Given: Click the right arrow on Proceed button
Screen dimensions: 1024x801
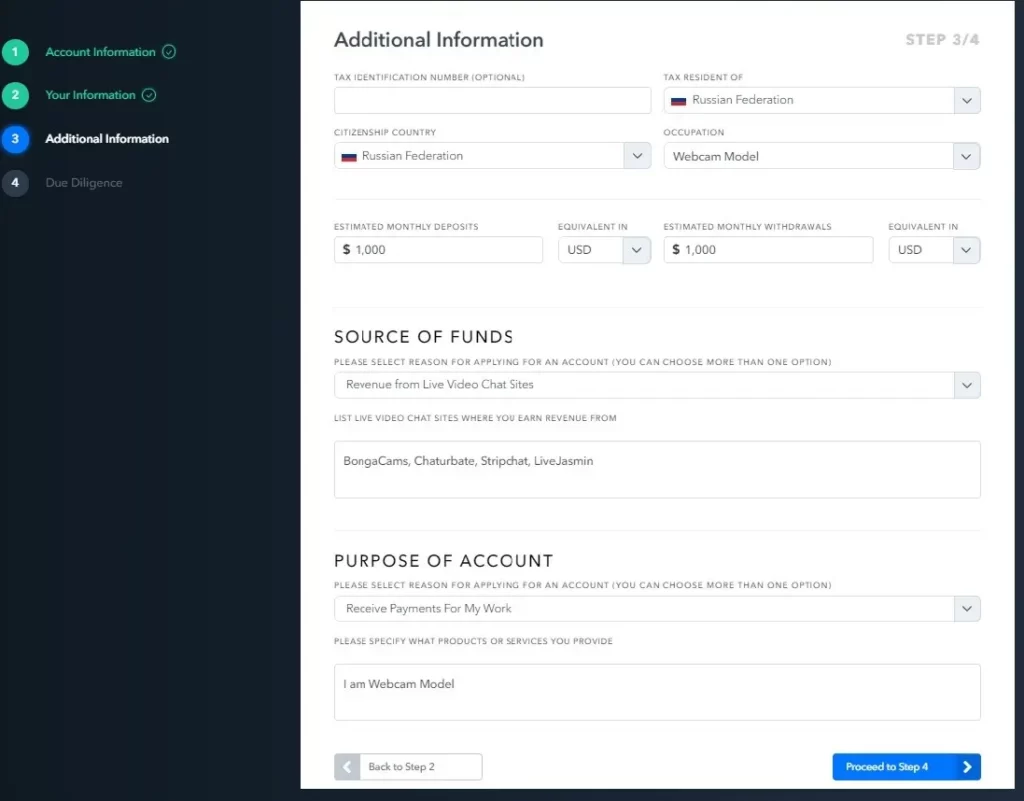Looking at the screenshot, I should (967, 767).
